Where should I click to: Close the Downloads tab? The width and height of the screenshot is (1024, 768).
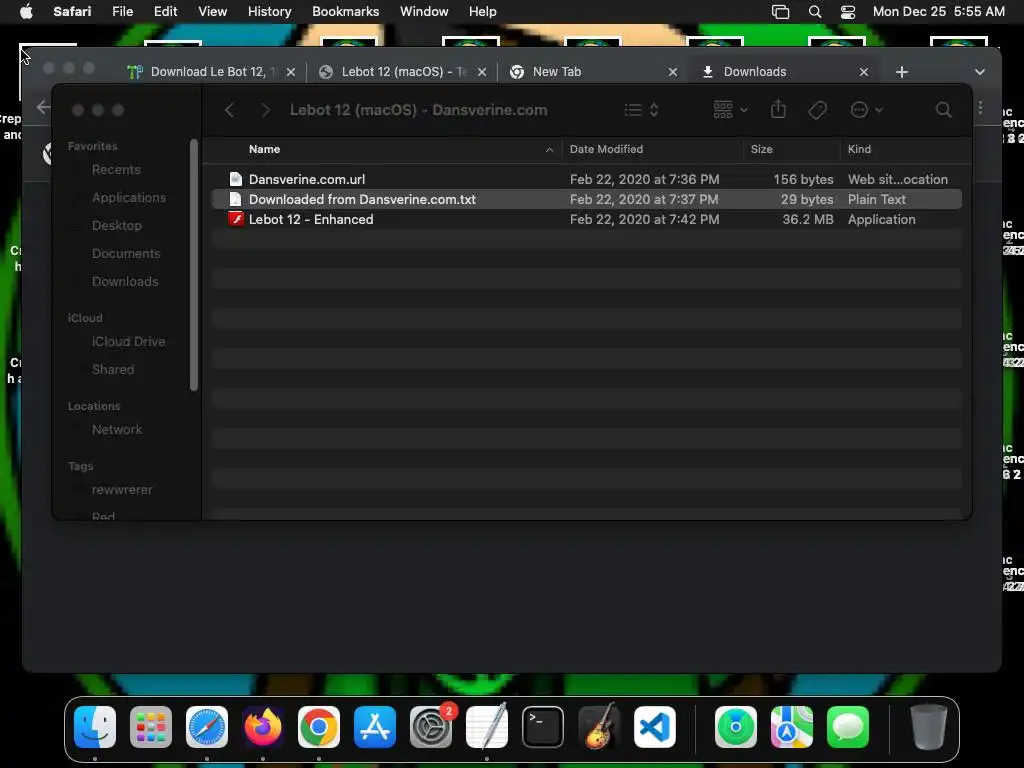[863, 72]
